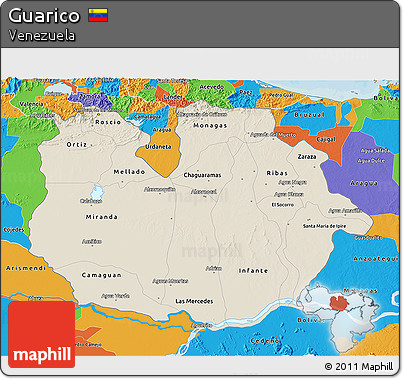This screenshot has width=403, height=379.
Task: Click the purple Aragua region label
Action: point(364,183)
